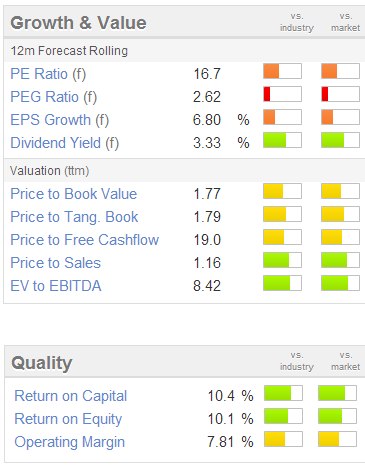
Task: Open the Price to Free Cashflow link
Action: click(x=85, y=240)
